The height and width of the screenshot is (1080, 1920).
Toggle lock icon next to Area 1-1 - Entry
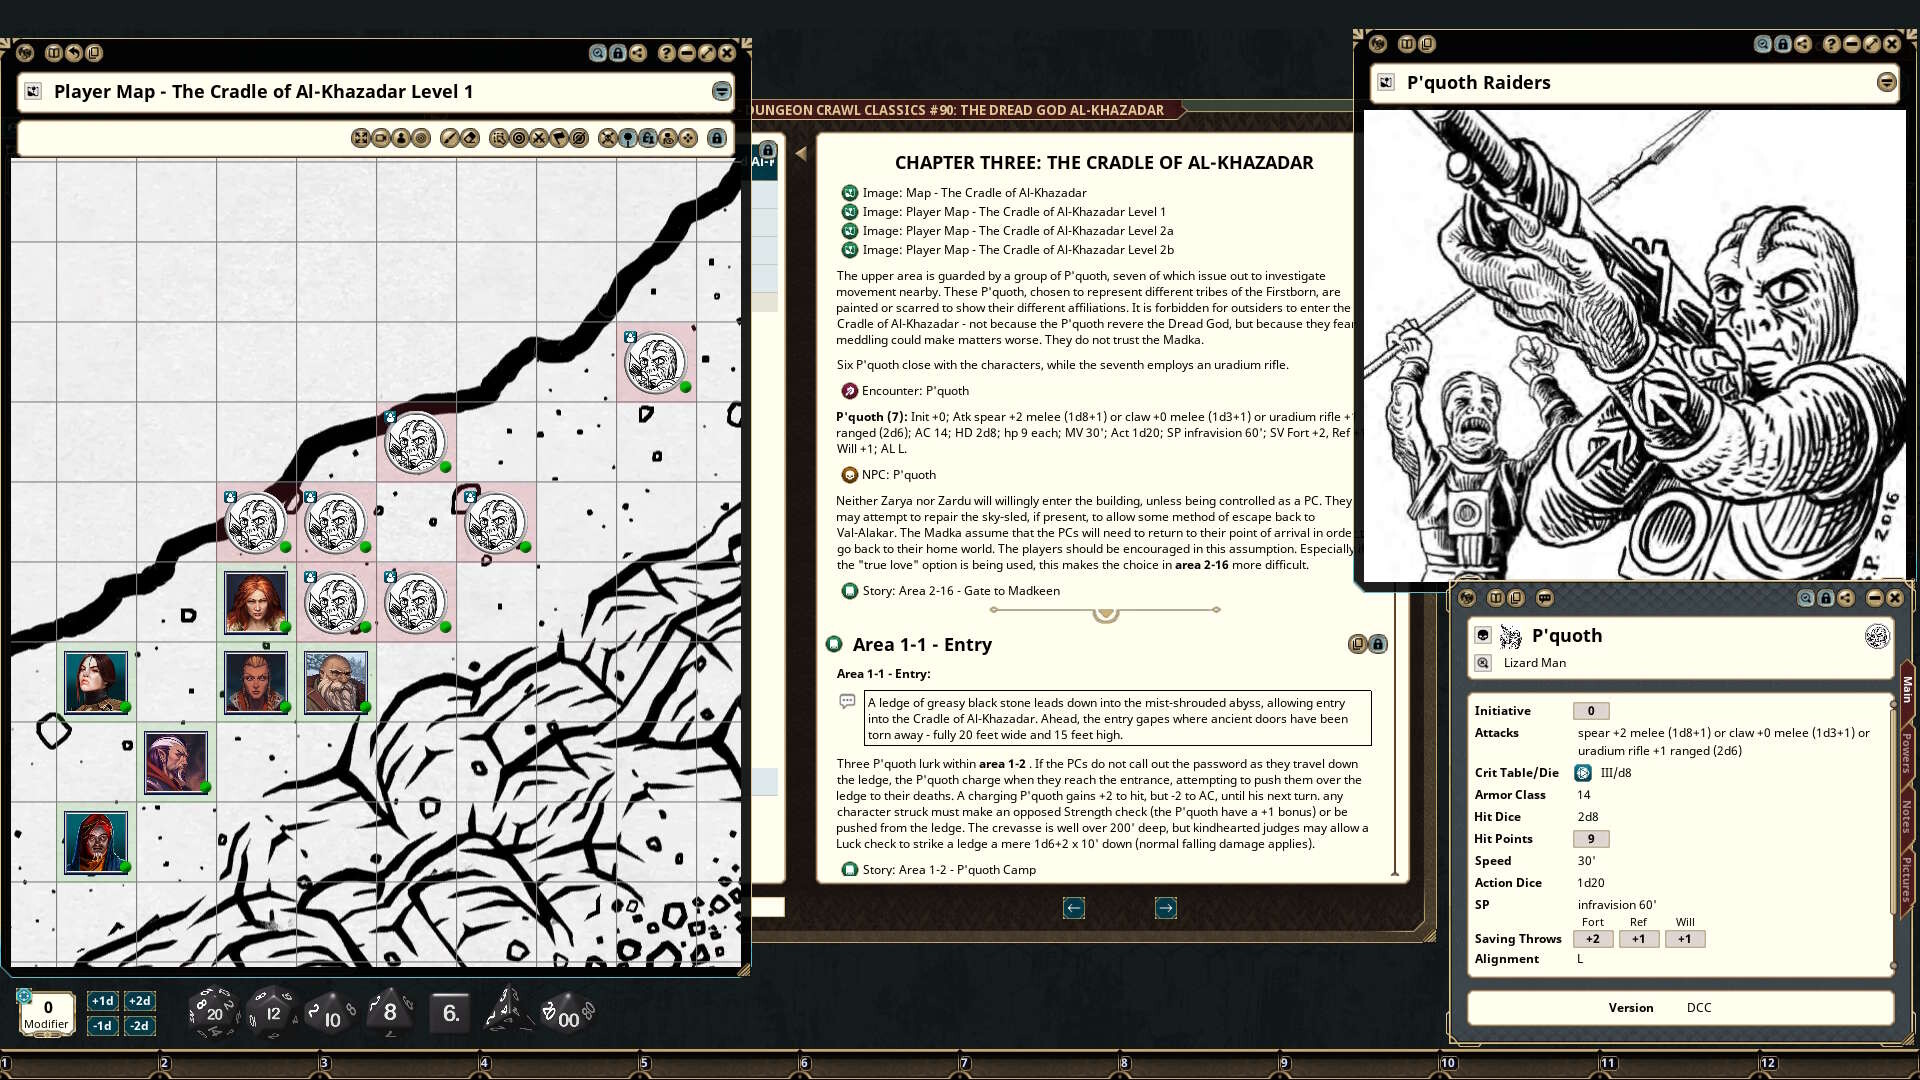(1377, 644)
